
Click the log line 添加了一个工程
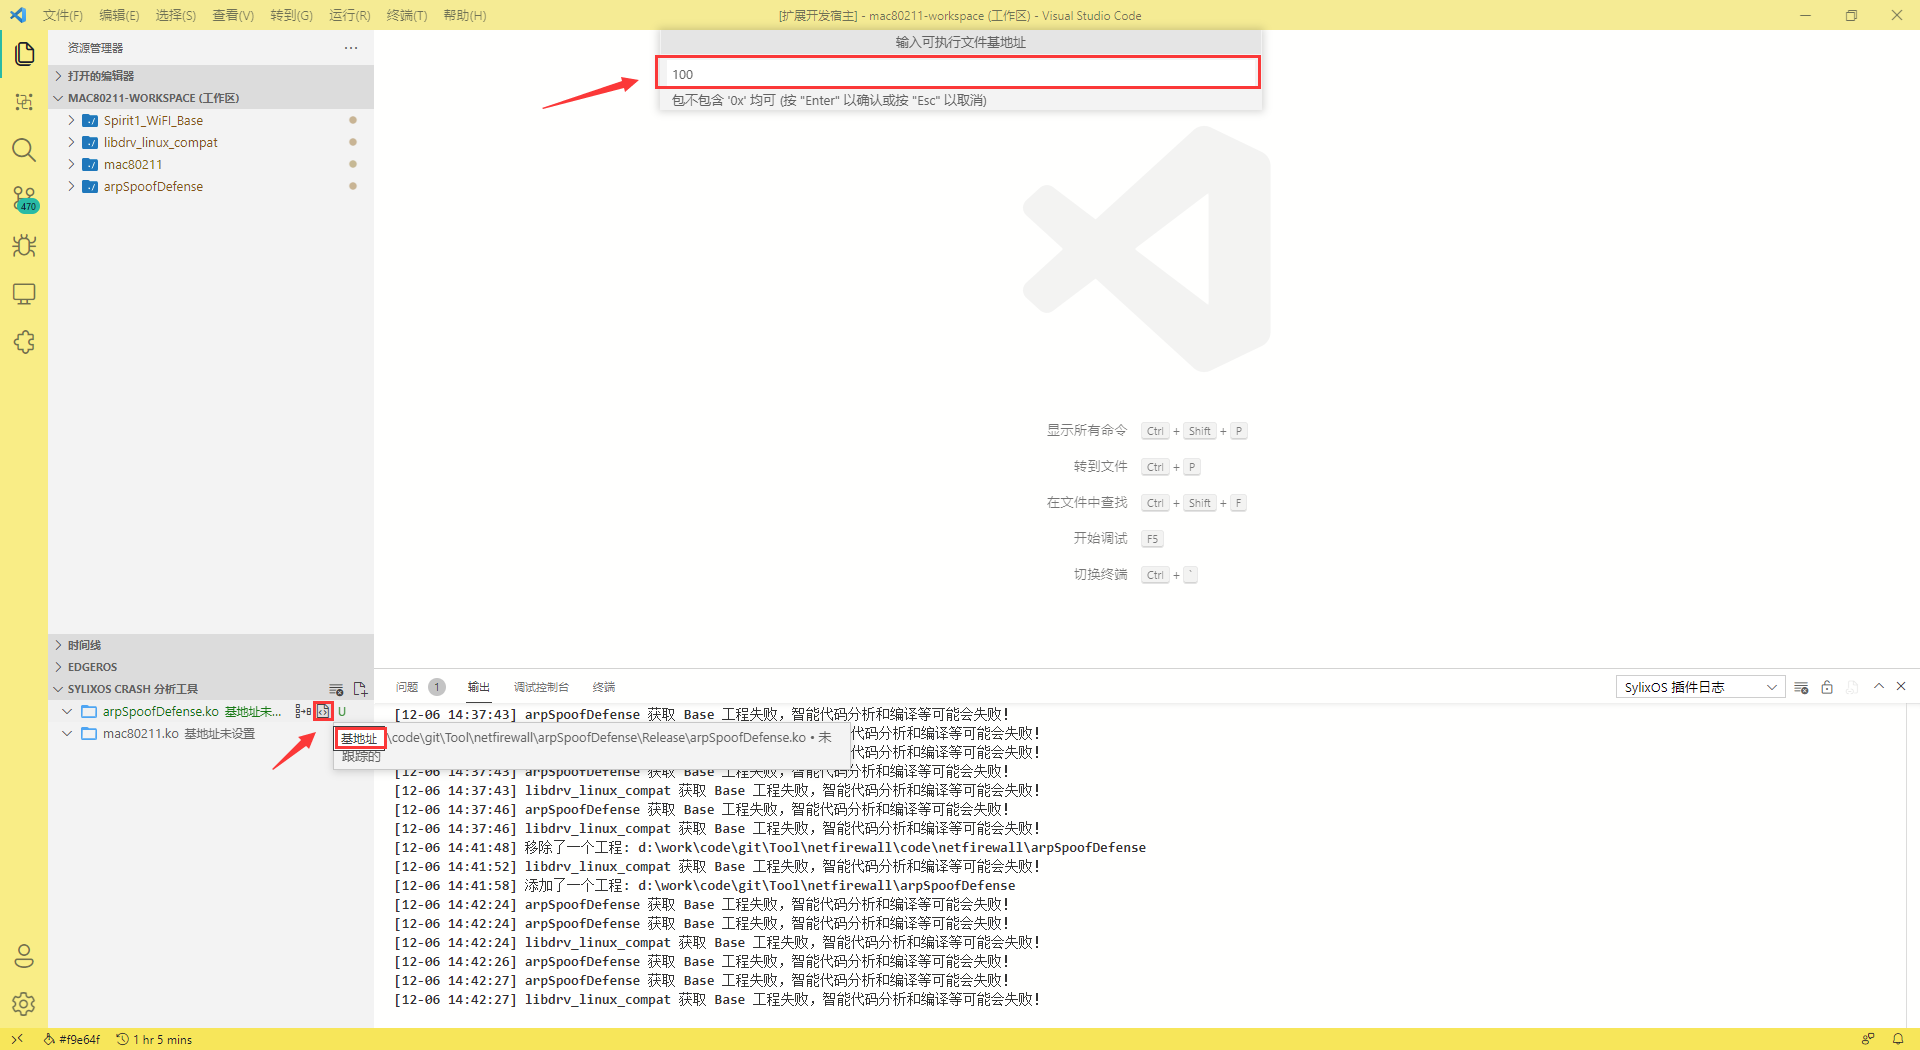pos(705,885)
